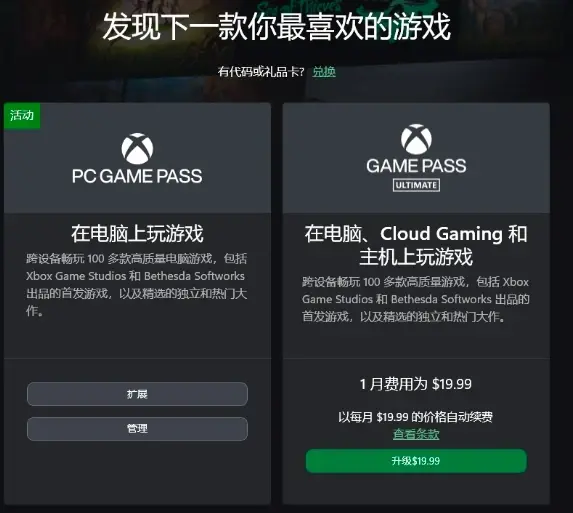Click the green 活动 badge

[22, 116]
